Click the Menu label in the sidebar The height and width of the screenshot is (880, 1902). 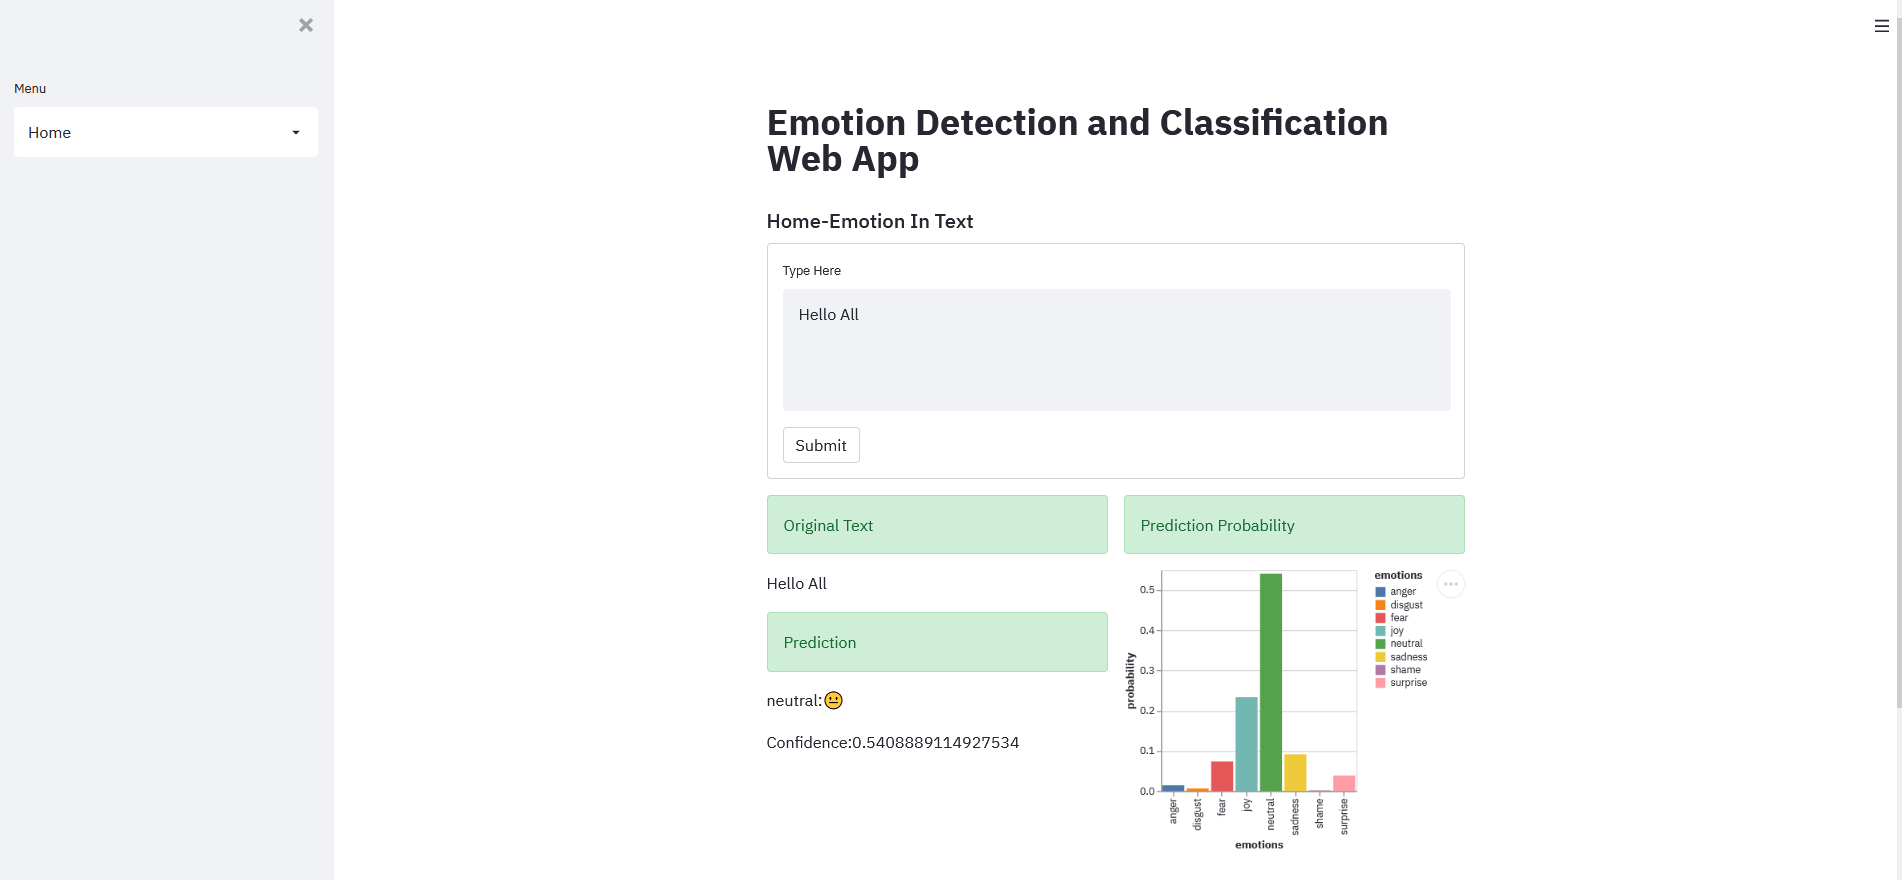click(29, 88)
